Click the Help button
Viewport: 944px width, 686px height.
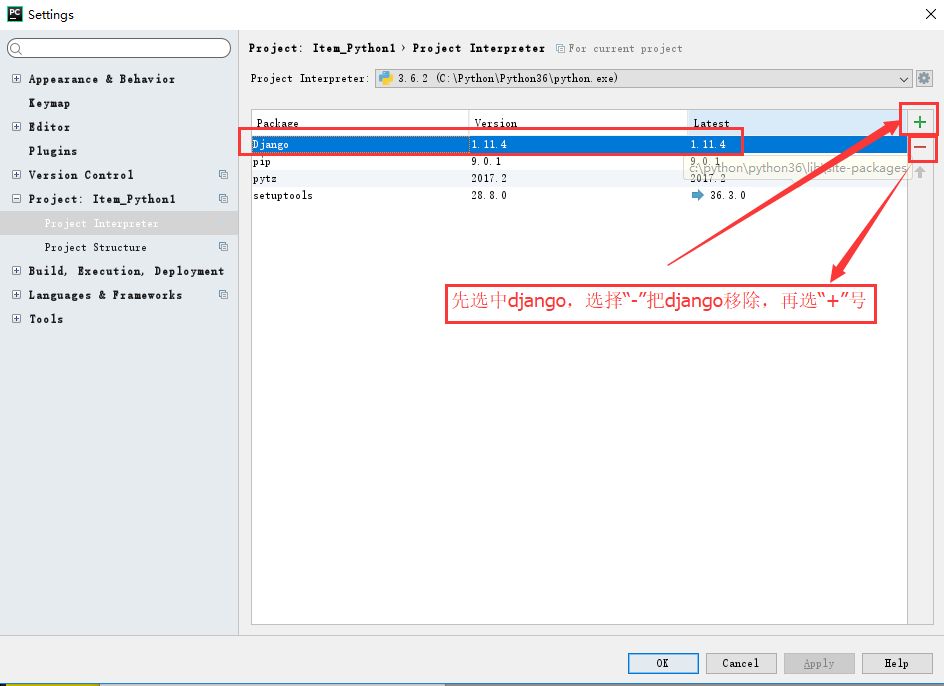896,663
